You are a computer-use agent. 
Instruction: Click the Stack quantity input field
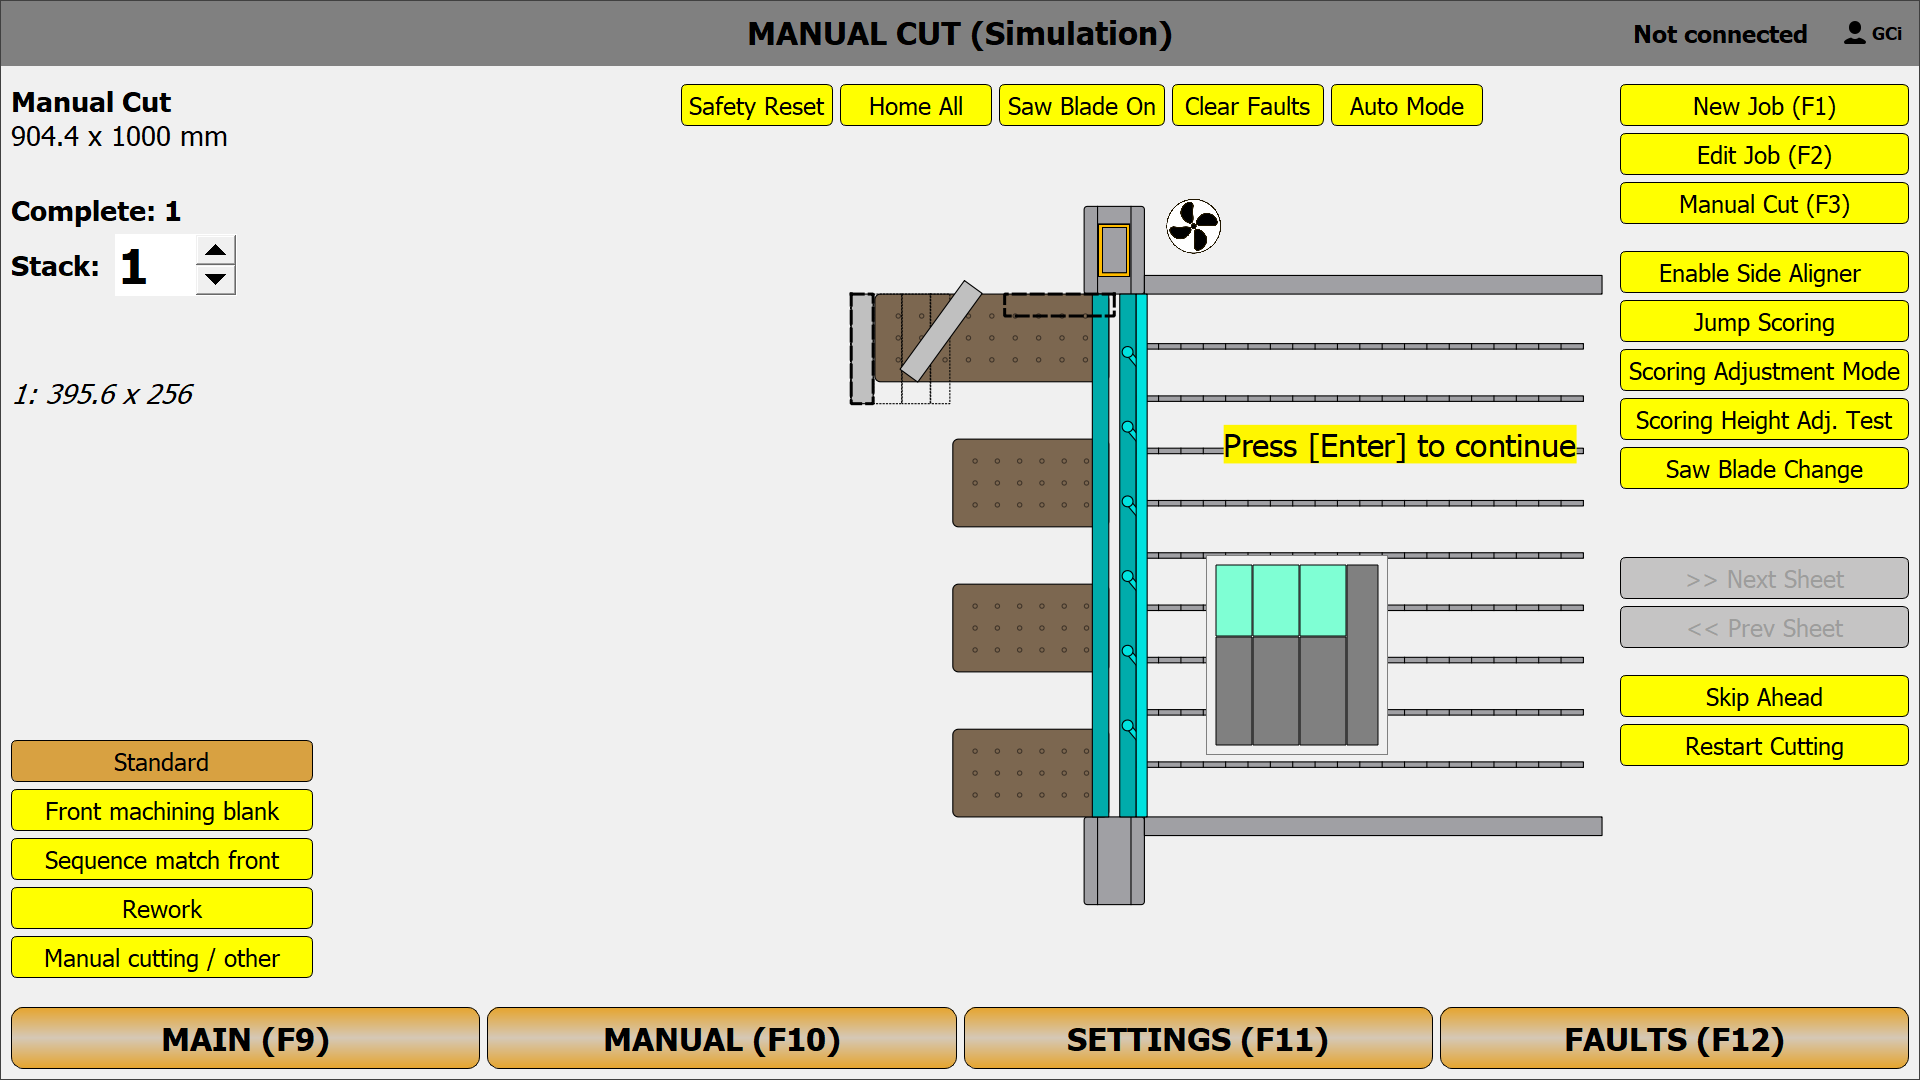152,265
